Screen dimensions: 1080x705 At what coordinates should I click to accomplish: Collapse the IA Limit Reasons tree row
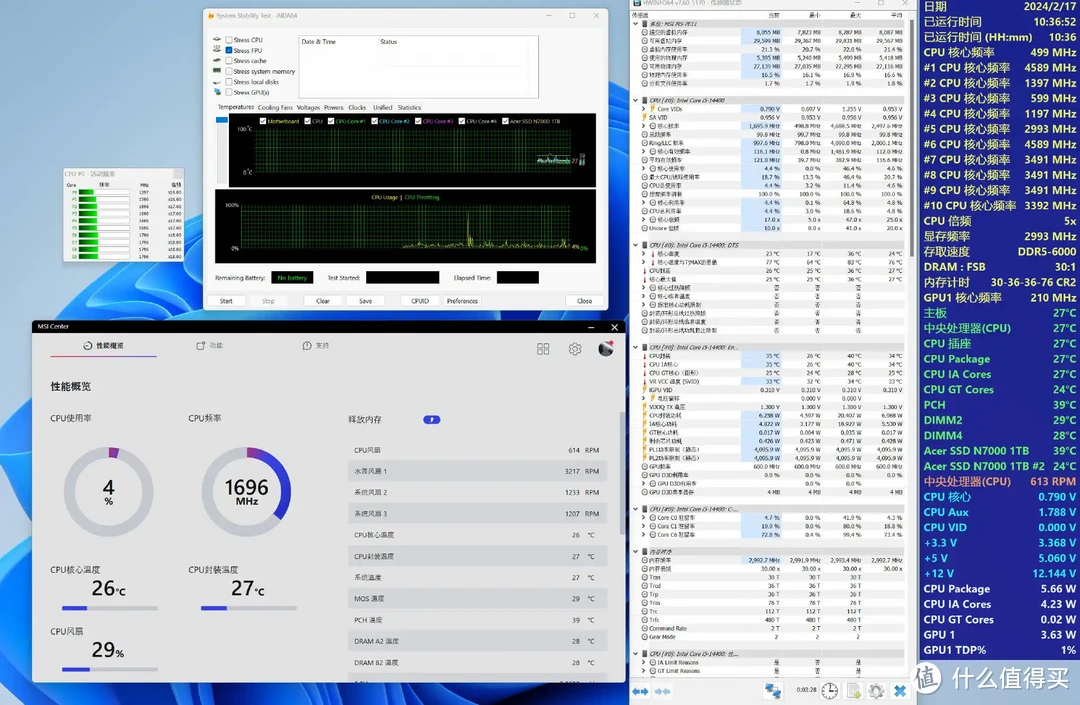643,663
